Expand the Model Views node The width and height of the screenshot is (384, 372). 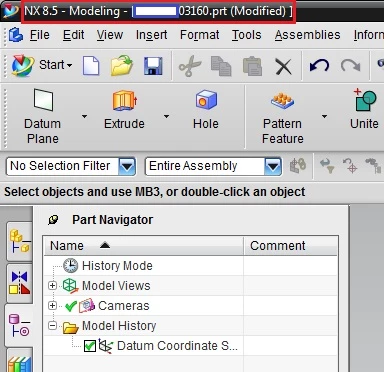point(52,286)
